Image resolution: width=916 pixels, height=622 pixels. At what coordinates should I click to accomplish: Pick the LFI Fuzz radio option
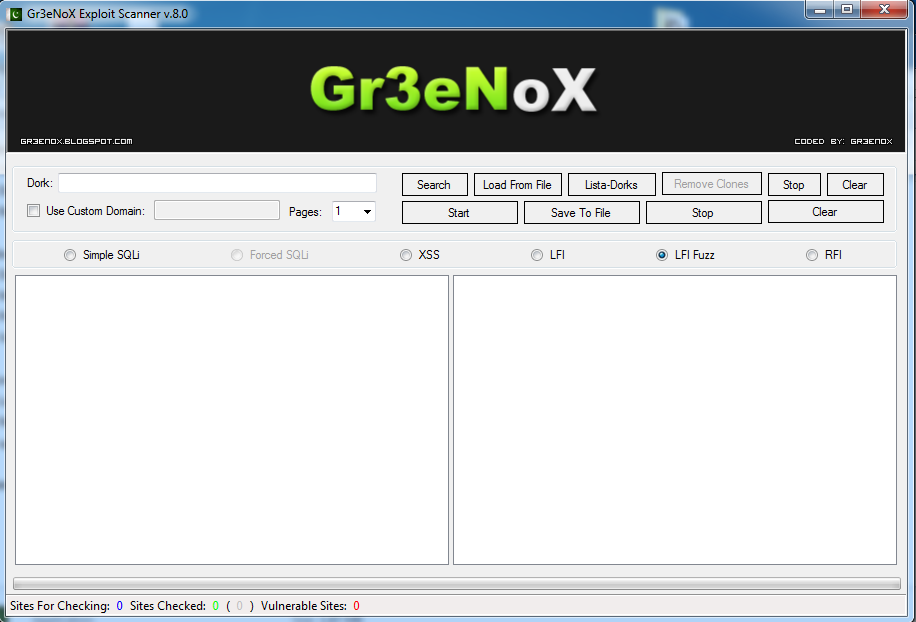click(662, 255)
